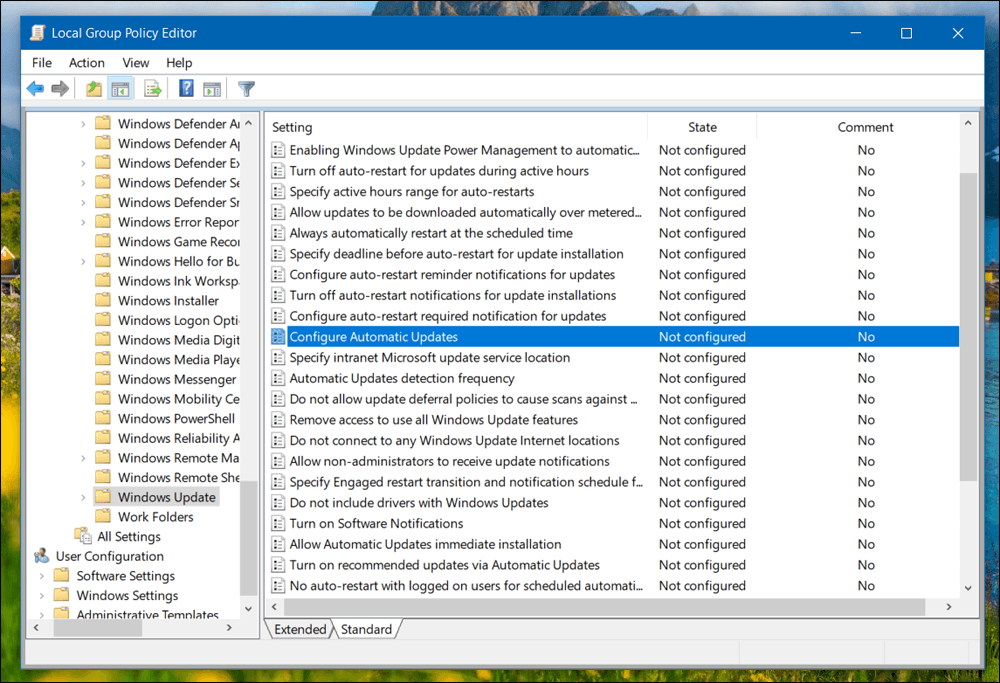Click the Forward arrow toolbar icon

(x=60, y=89)
